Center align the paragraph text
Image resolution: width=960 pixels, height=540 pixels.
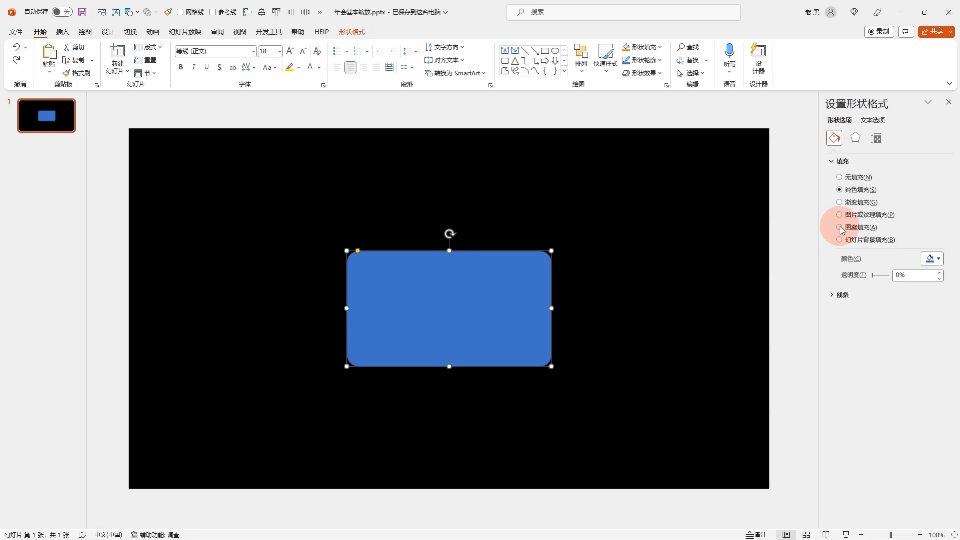click(x=350, y=67)
